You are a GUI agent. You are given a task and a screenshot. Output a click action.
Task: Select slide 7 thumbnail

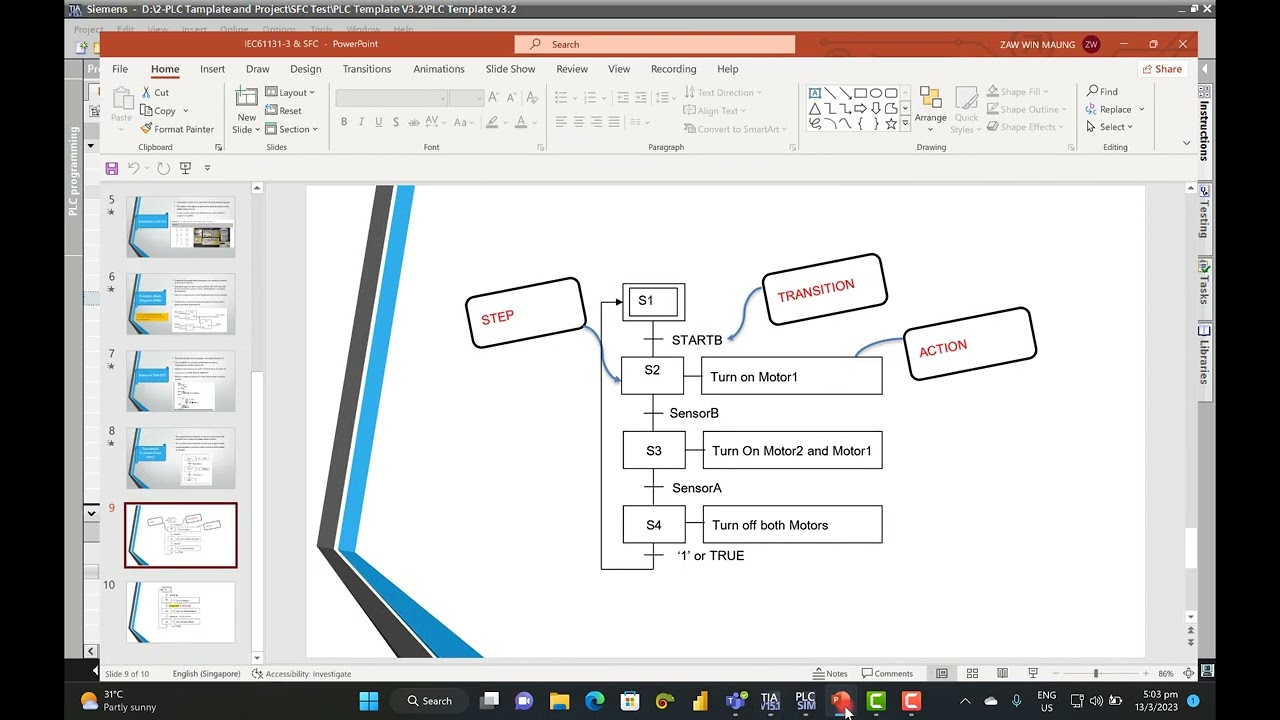point(180,381)
